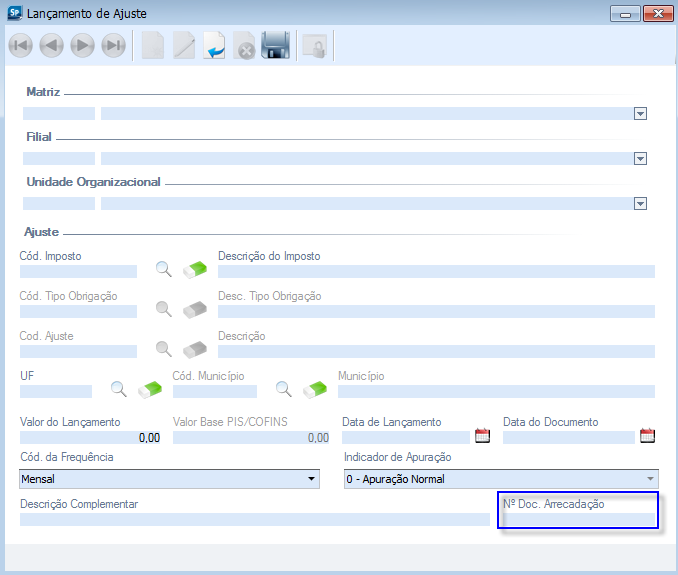
Task: Click the Filial code field
Action: coord(59,159)
